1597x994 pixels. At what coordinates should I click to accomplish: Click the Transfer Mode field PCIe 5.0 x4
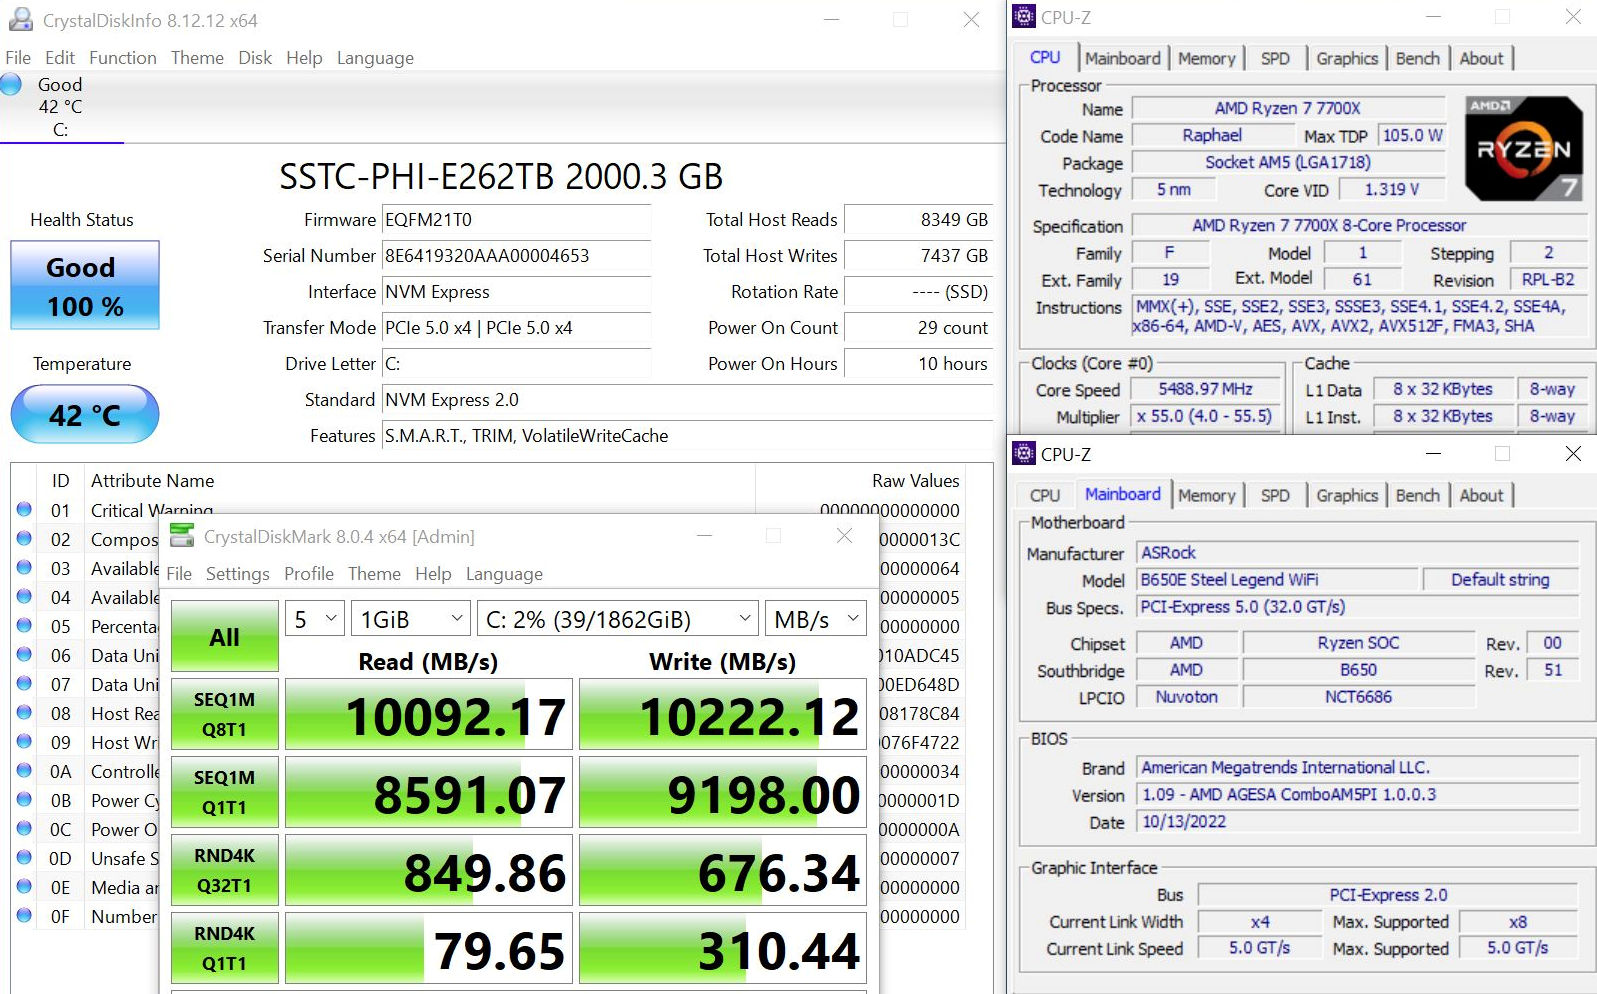coord(516,328)
